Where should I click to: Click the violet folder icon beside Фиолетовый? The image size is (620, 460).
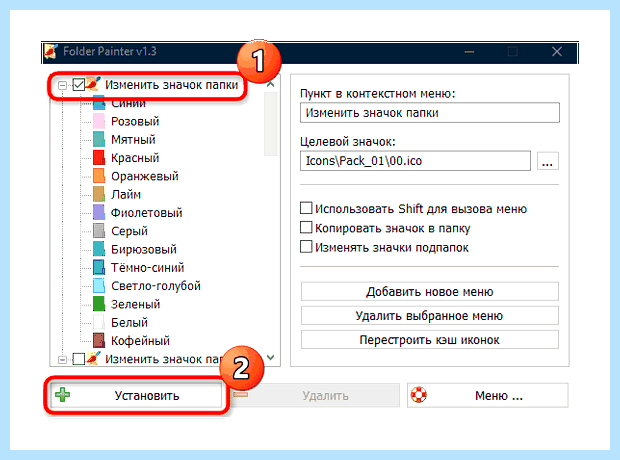click(x=99, y=213)
